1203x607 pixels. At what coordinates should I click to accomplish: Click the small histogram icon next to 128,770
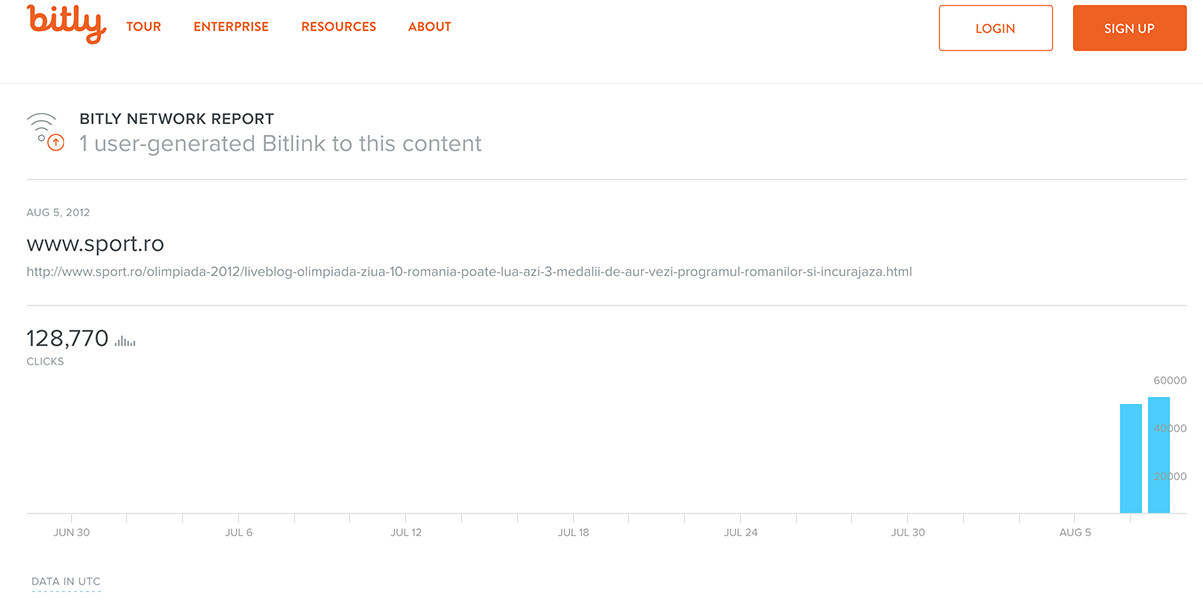click(123, 340)
